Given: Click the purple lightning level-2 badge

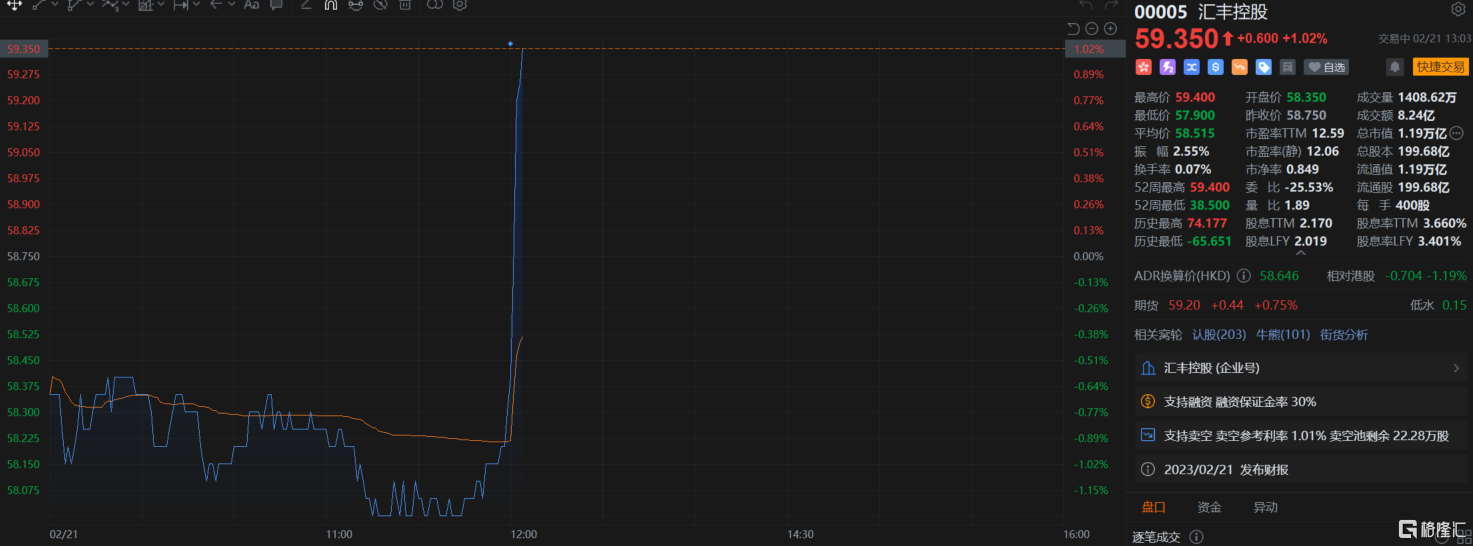Looking at the screenshot, I should click(1167, 67).
